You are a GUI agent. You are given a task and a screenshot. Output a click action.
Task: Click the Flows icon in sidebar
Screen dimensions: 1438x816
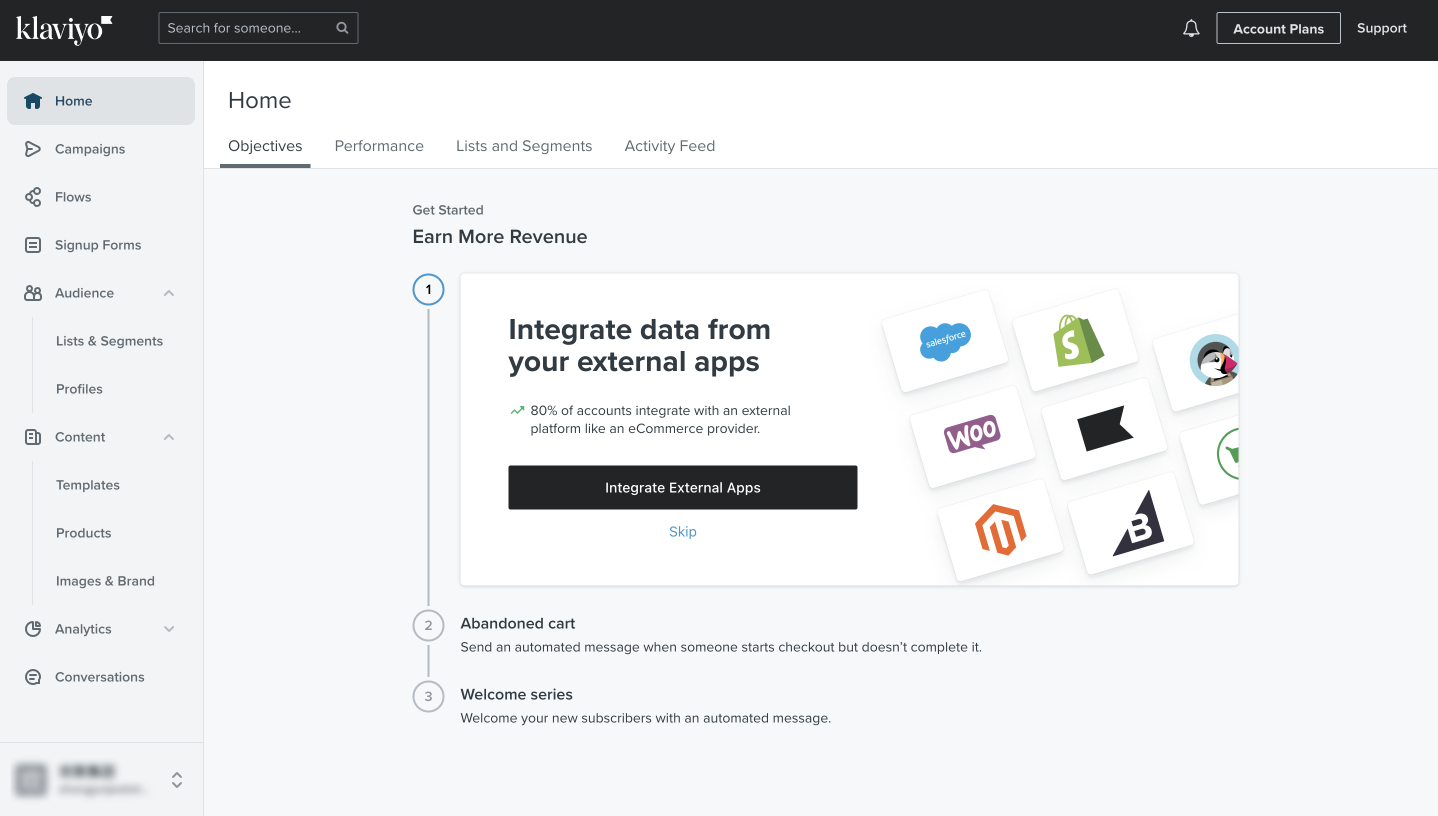(33, 197)
